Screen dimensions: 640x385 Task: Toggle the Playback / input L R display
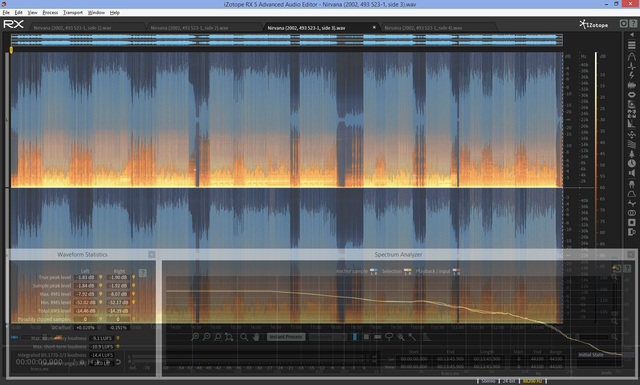point(456,272)
